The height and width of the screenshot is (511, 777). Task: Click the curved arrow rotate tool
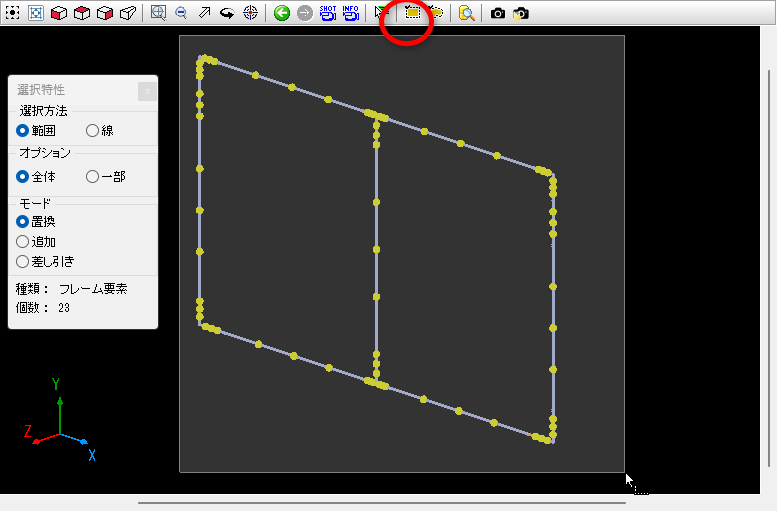pyautogui.click(x=227, y=13)
